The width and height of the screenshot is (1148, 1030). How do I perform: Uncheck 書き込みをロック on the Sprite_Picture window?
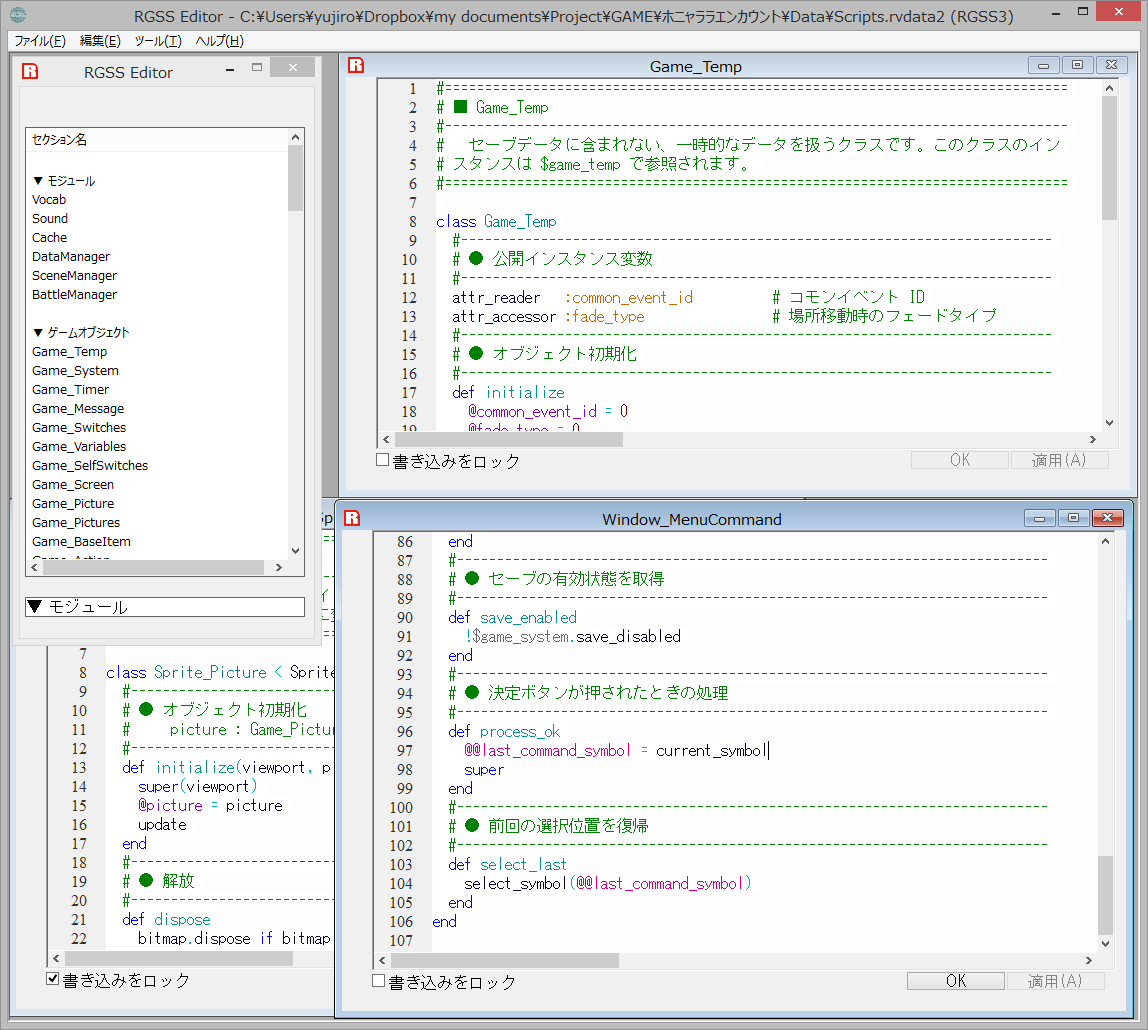(x=52, y=978)
